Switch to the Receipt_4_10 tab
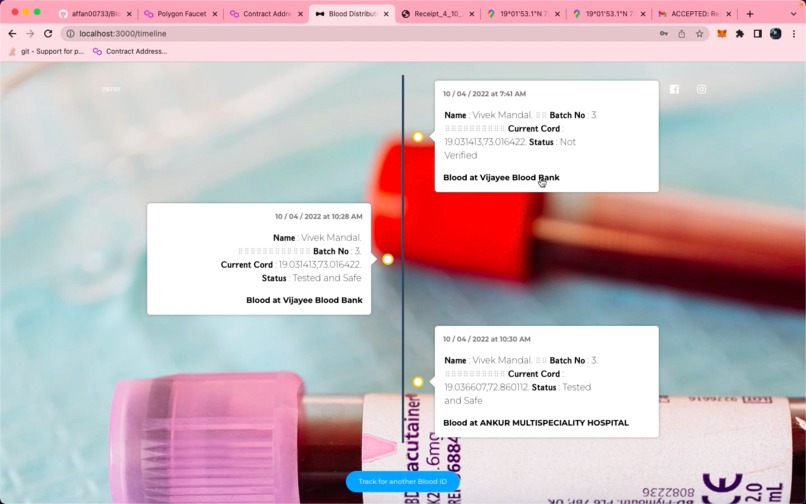Viewport: 806px width, 504px height. pyautogui.click(x=437, y=14)
